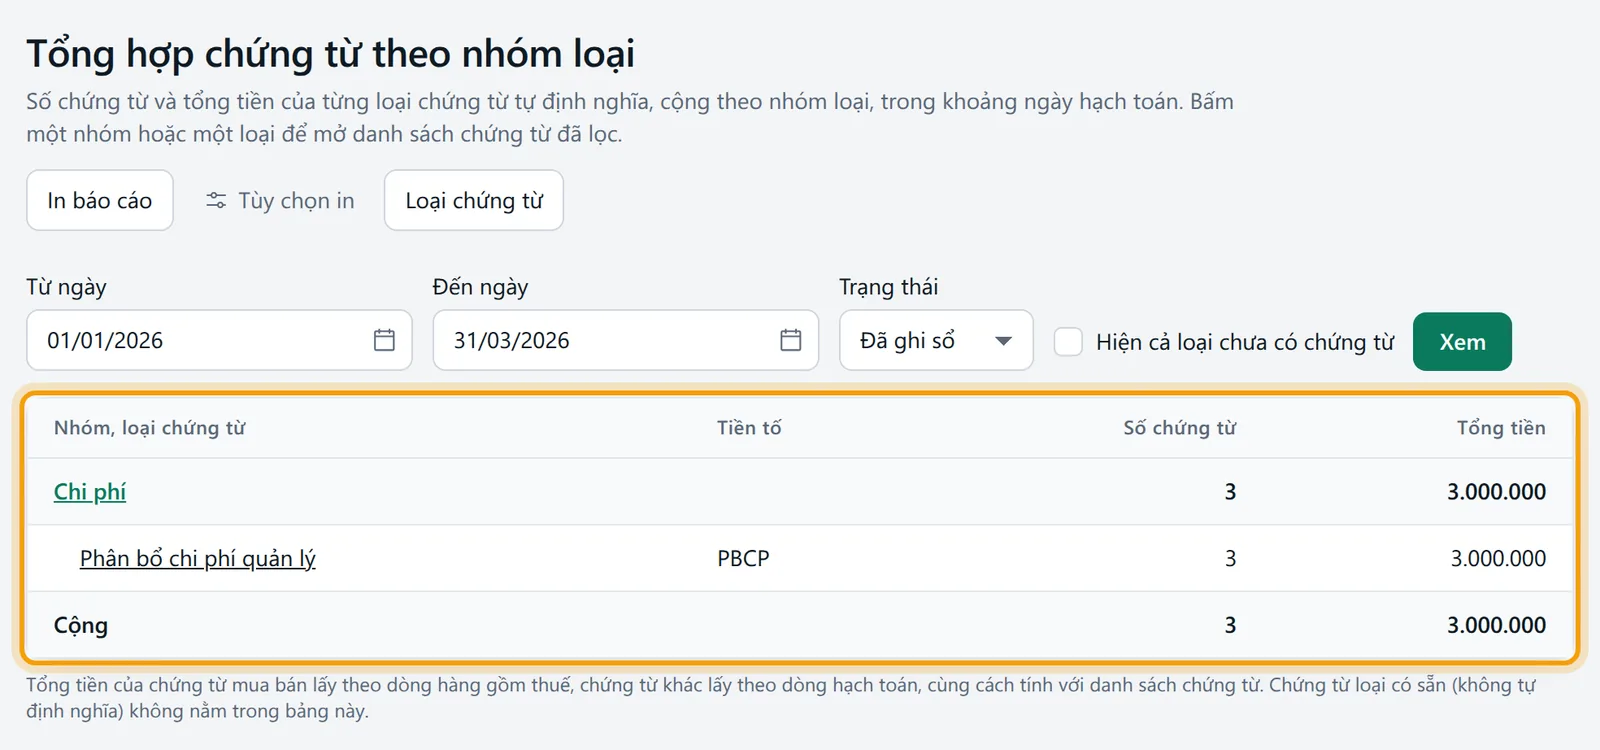This screenshot has width=1600, height=750.
Task: Open the Chi phí group link
Action: click(90, 491)
